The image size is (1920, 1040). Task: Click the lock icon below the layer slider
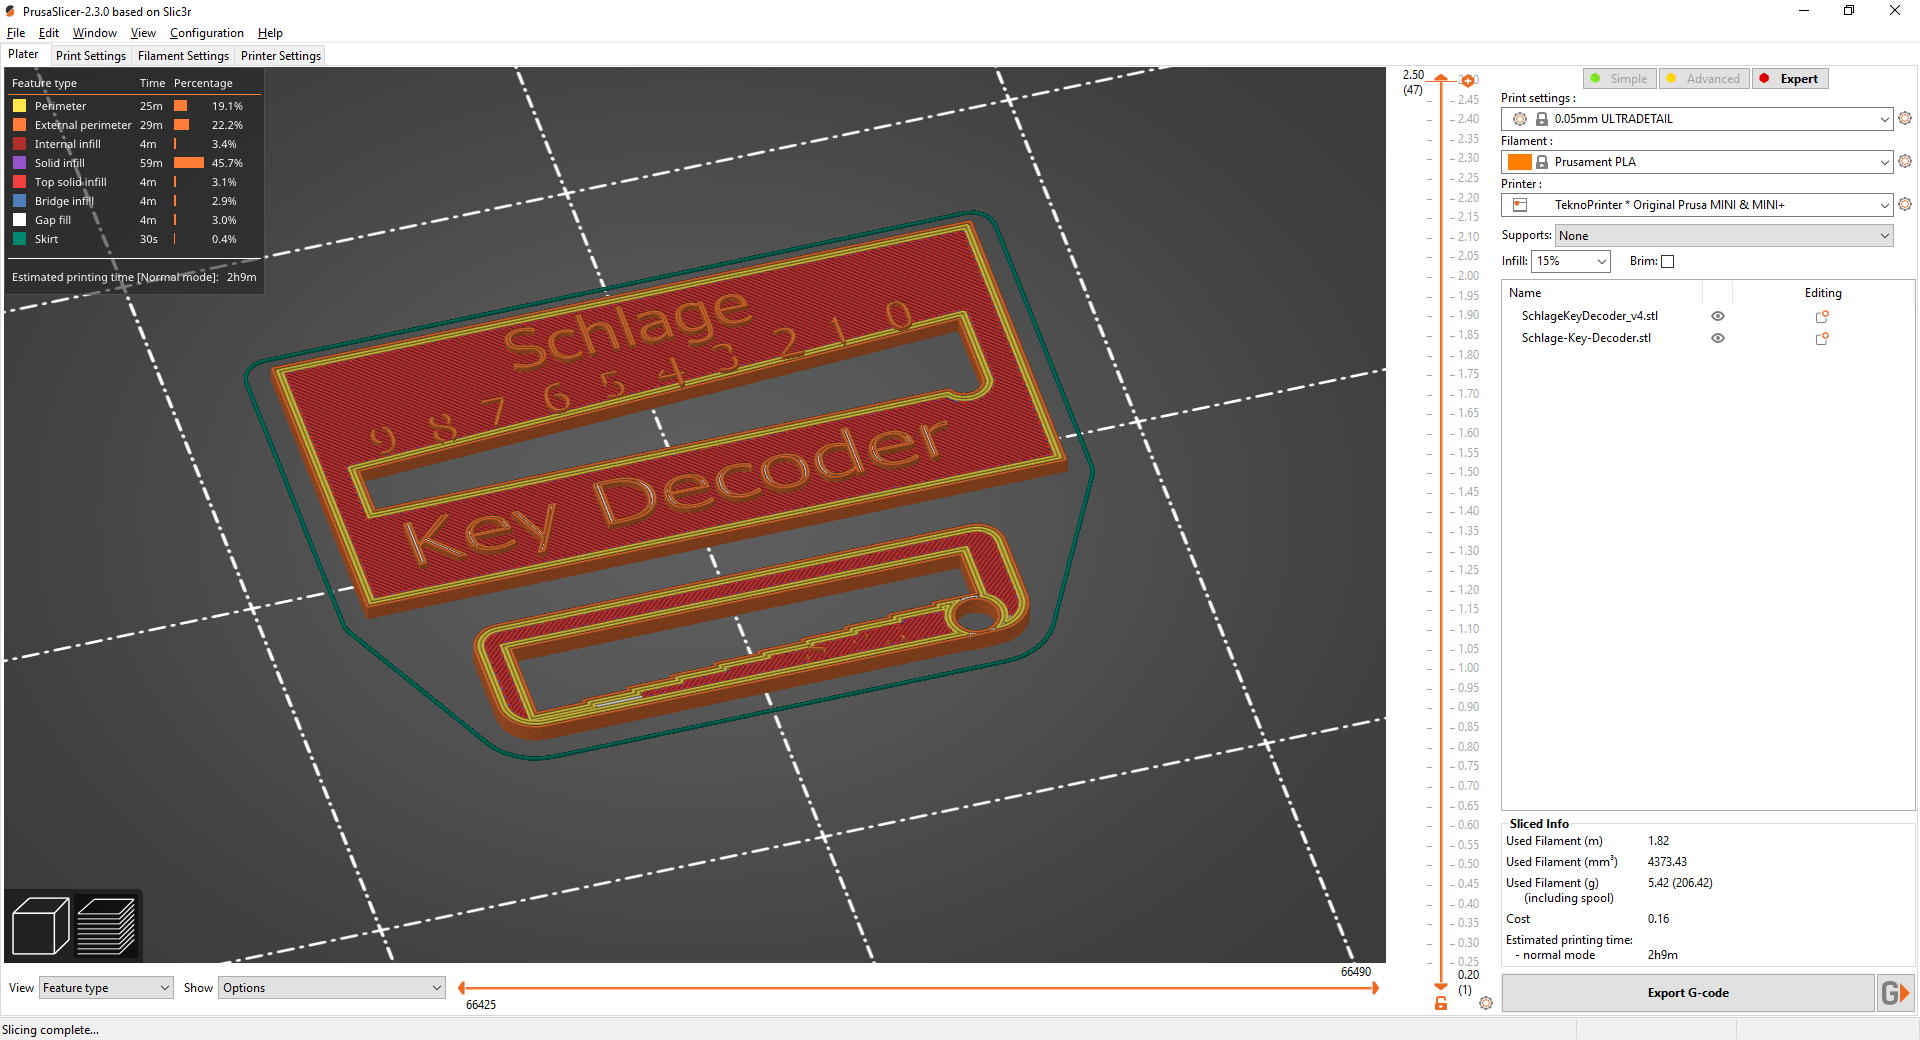1441,1003
